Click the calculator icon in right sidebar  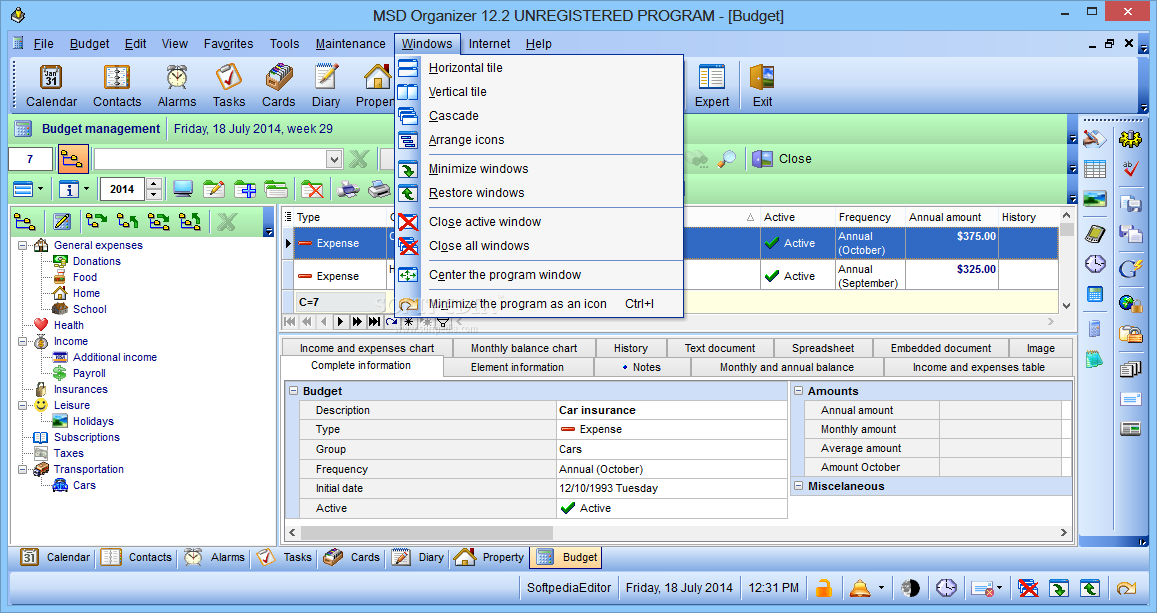click(1095, 294)
